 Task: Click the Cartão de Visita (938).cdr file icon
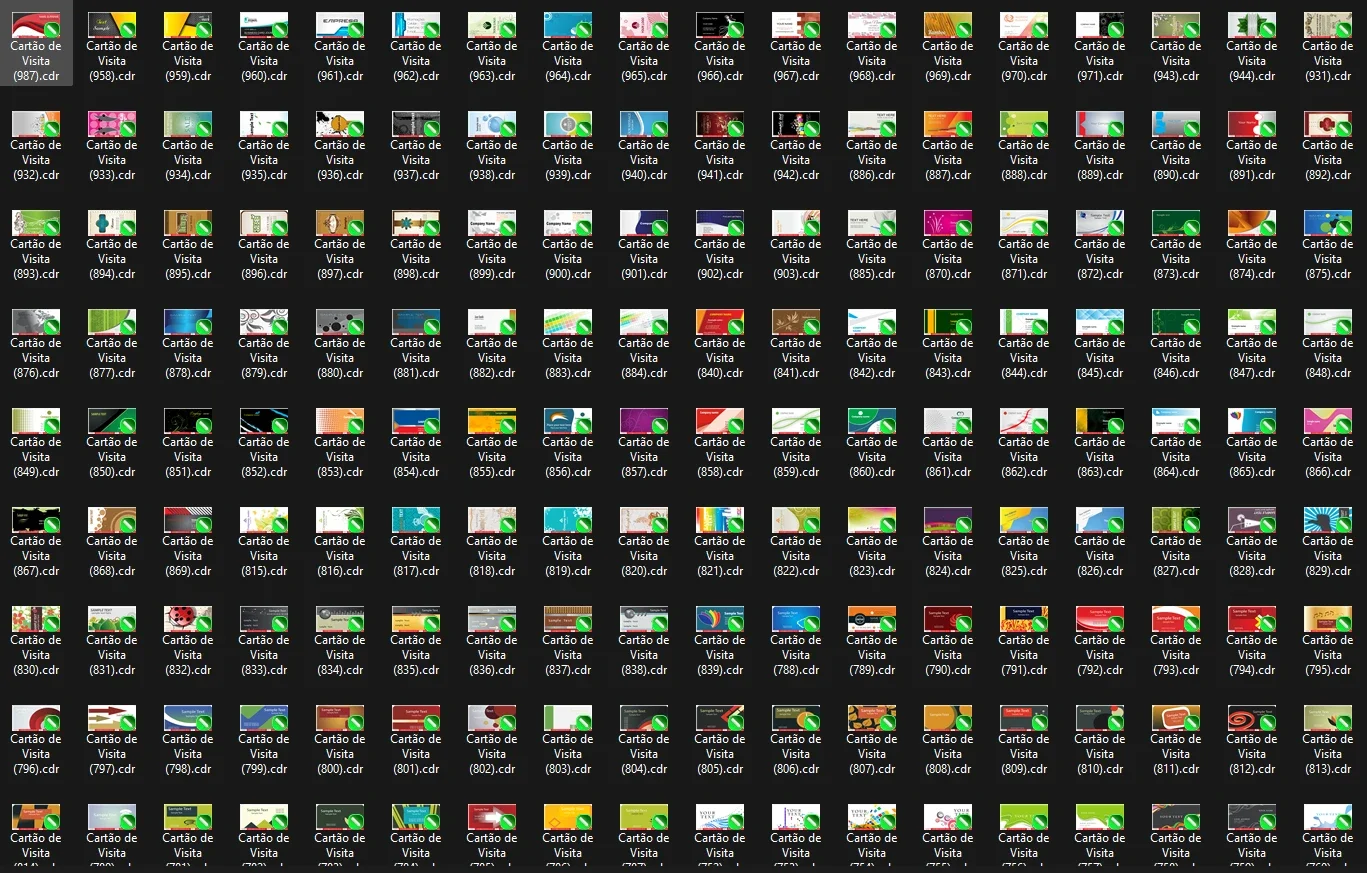(492, 124)
